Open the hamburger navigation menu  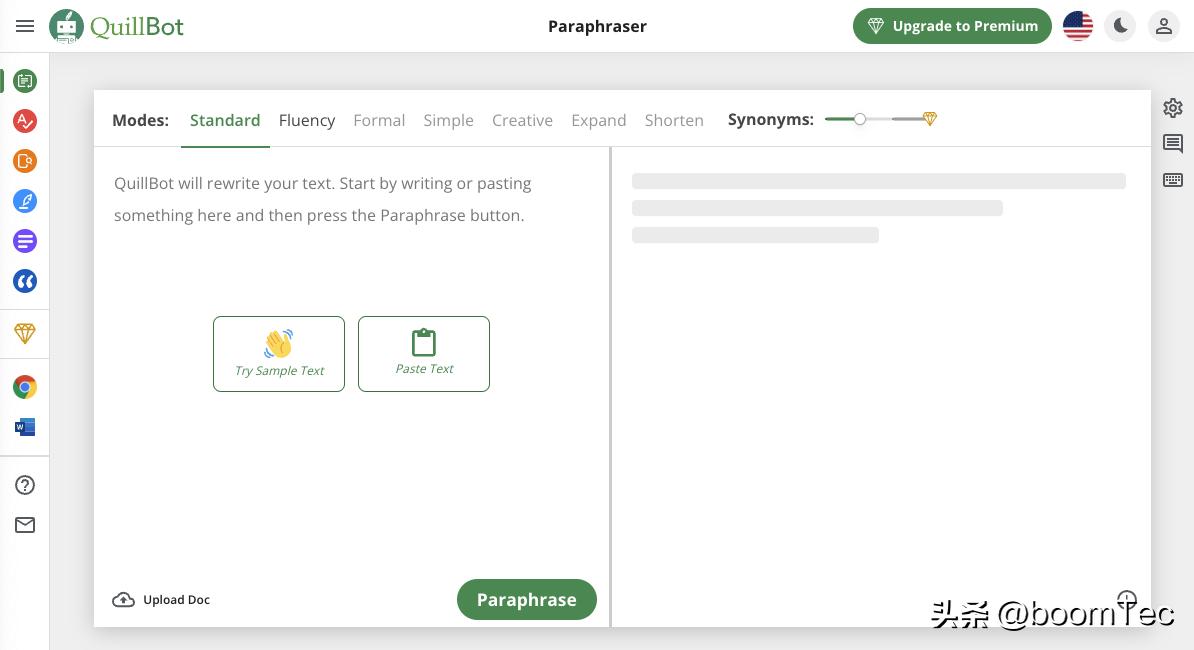(25, 26)
